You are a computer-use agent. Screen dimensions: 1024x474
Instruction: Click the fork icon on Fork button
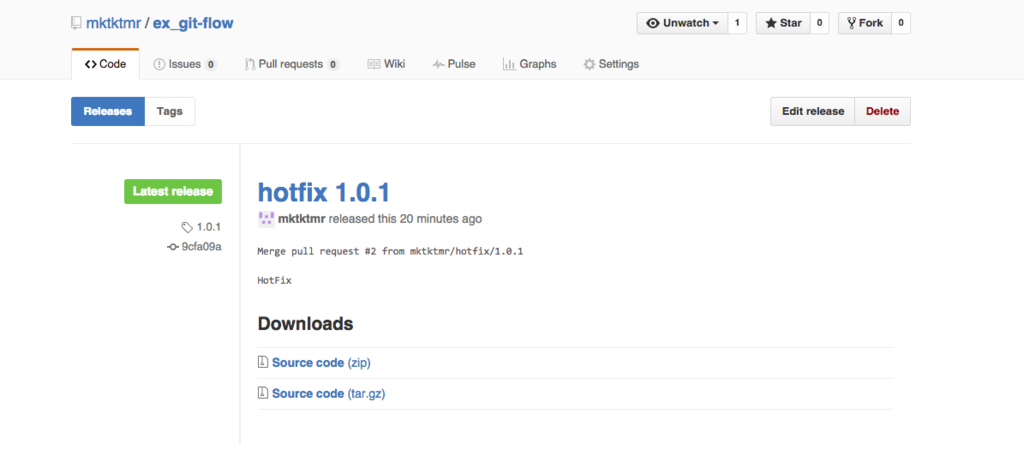(x=852, y=23)
